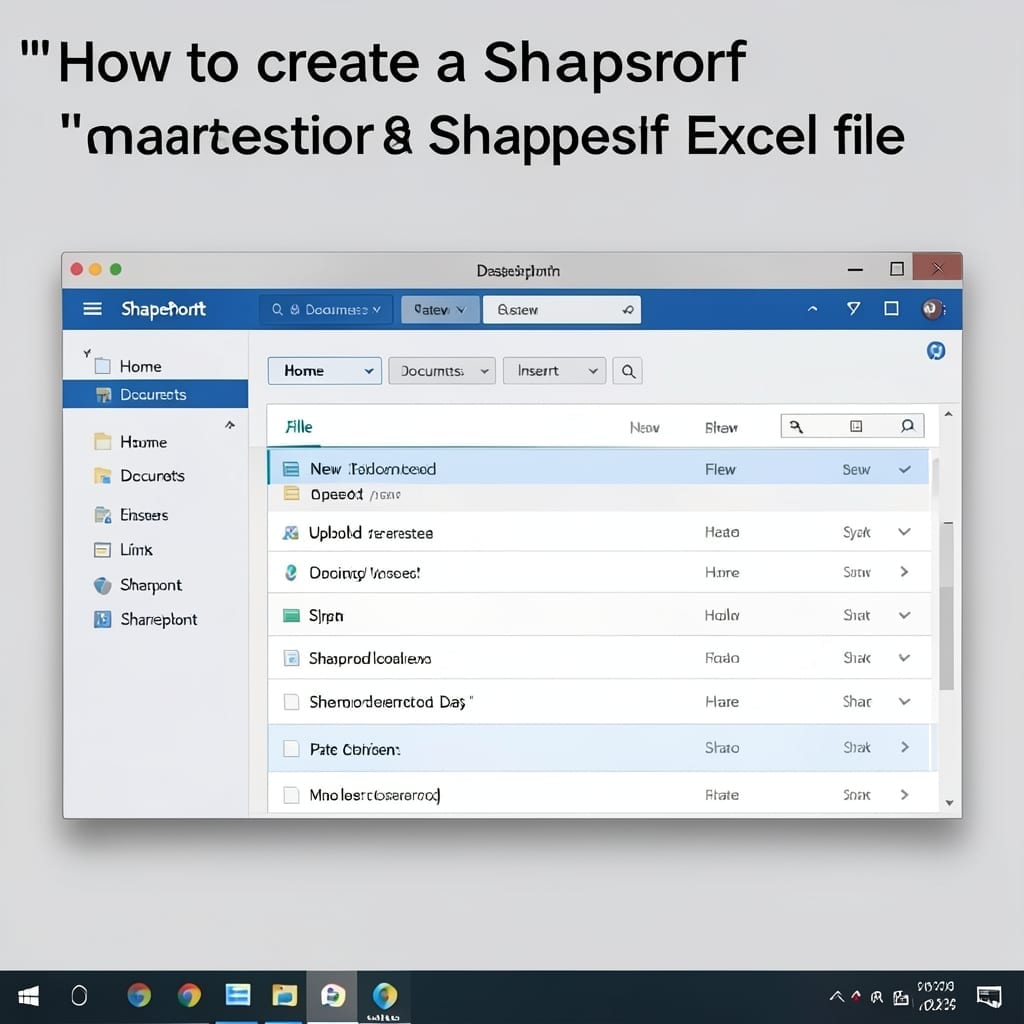Select Dccurets highlighted sidebar item
The width and height of the screenshot is (1024, 1024).
(x=155, y=394)
